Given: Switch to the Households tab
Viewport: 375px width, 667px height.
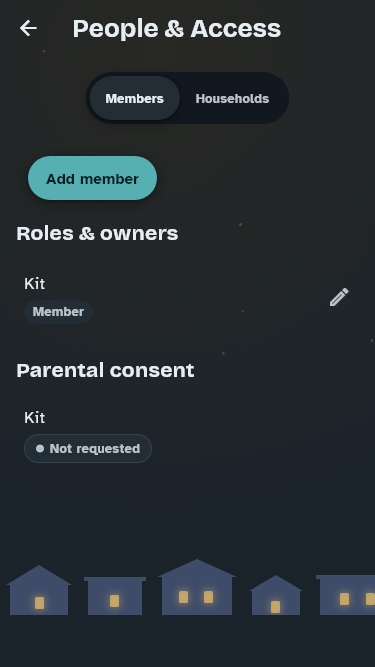Looking at the screenshot, I should (232, 99).
